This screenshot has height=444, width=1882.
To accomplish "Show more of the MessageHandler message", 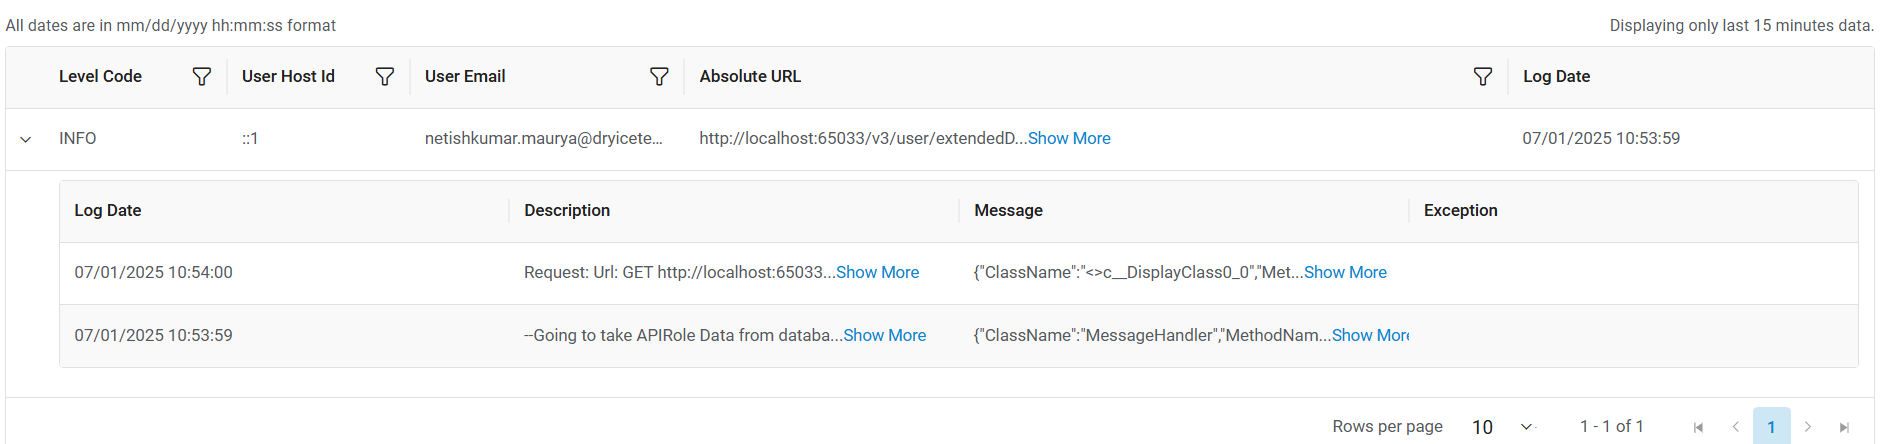I will click(1371, 336).
